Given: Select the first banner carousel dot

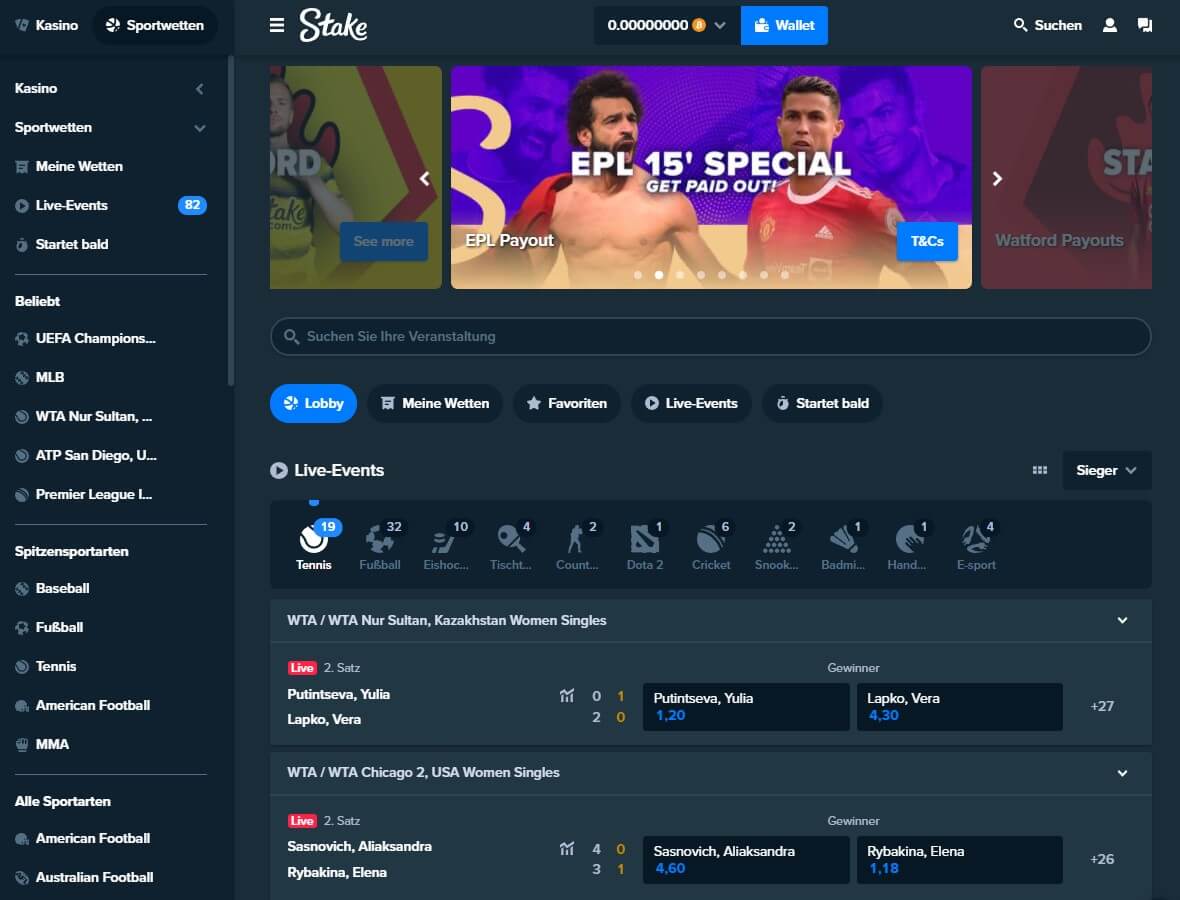Looking at the screenshot, I should click(638, 275).
